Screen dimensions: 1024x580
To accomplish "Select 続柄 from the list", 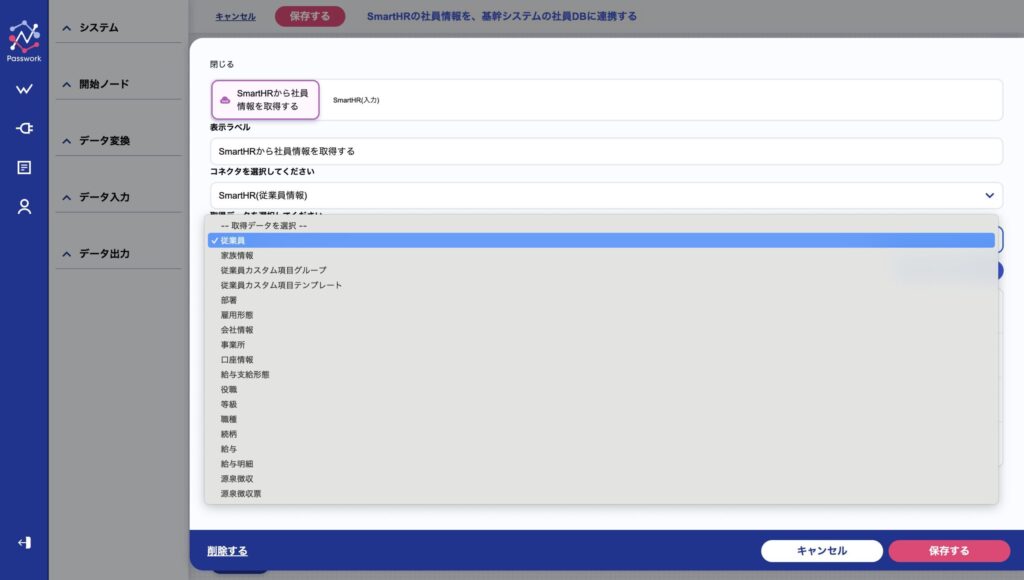I will (x=601, y=434).
